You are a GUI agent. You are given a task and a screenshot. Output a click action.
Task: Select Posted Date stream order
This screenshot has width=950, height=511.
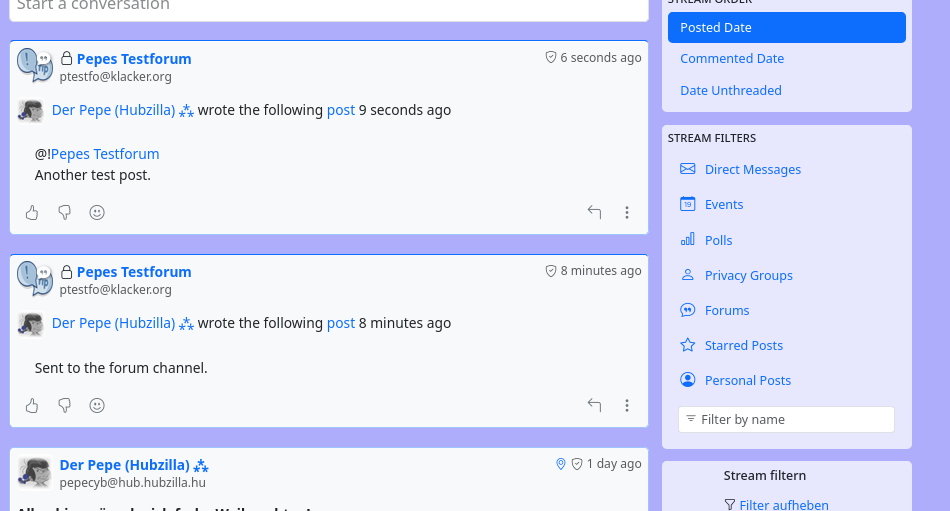(786, 28)
